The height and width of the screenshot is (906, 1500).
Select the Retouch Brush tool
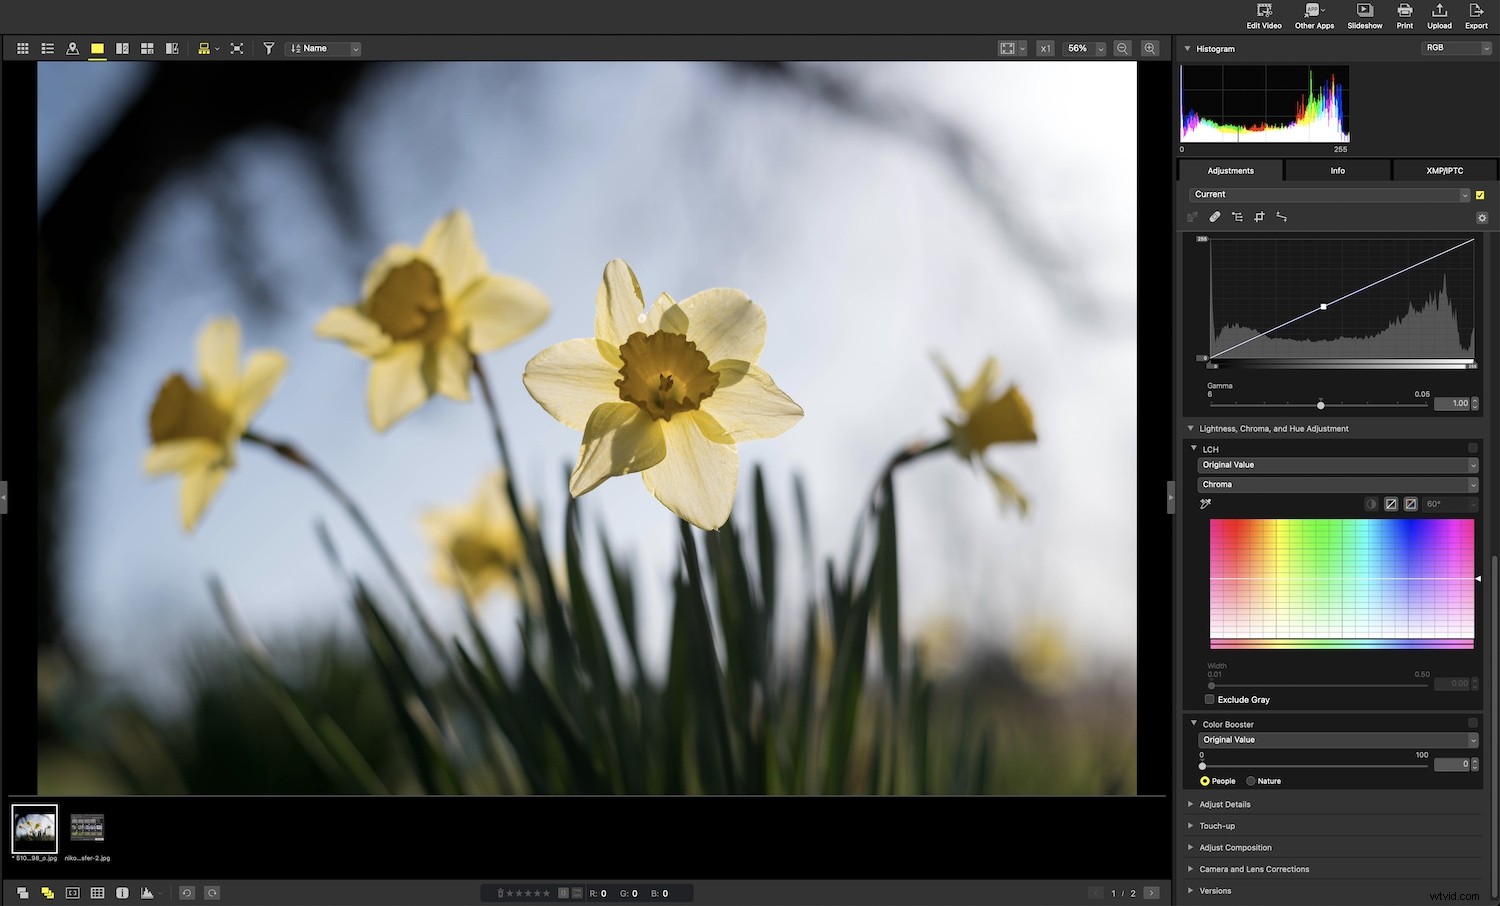click(1215, 217)
